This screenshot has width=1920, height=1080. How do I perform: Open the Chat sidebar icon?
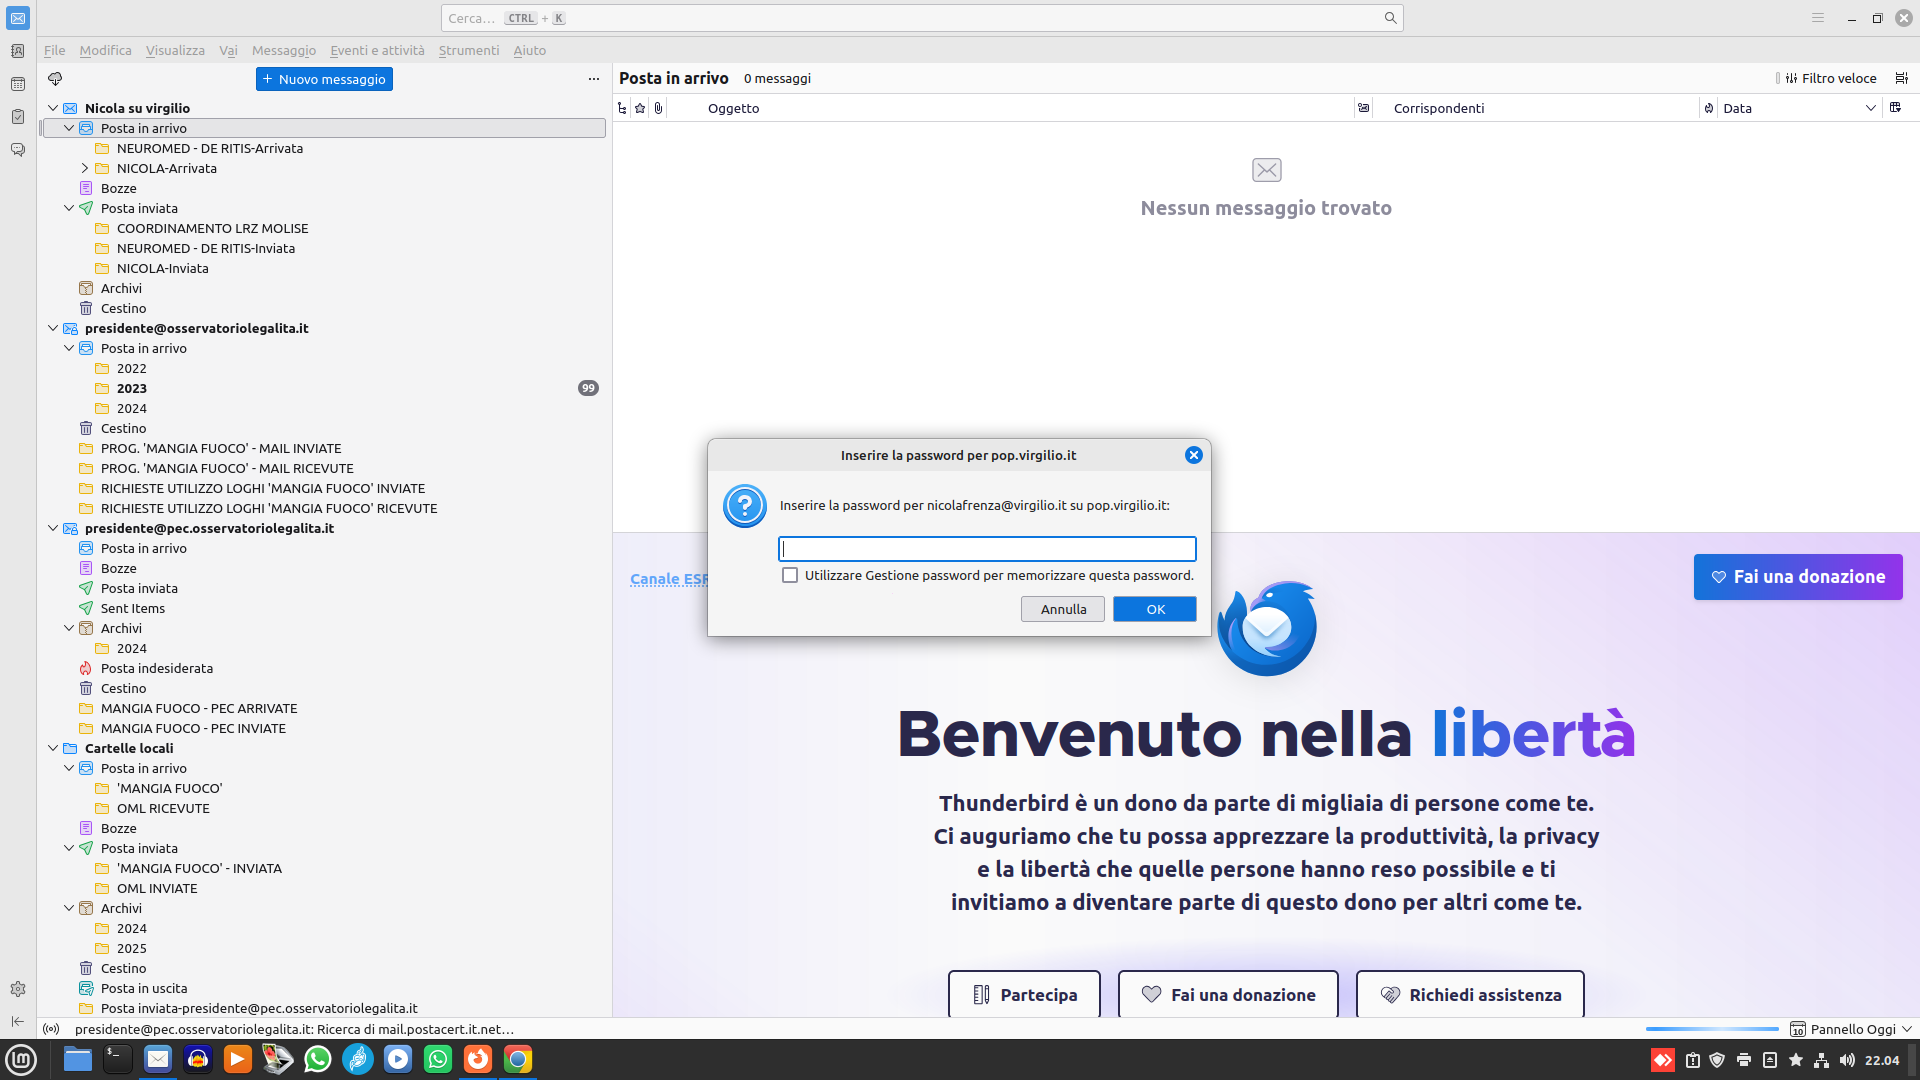(x=18, y=150)
